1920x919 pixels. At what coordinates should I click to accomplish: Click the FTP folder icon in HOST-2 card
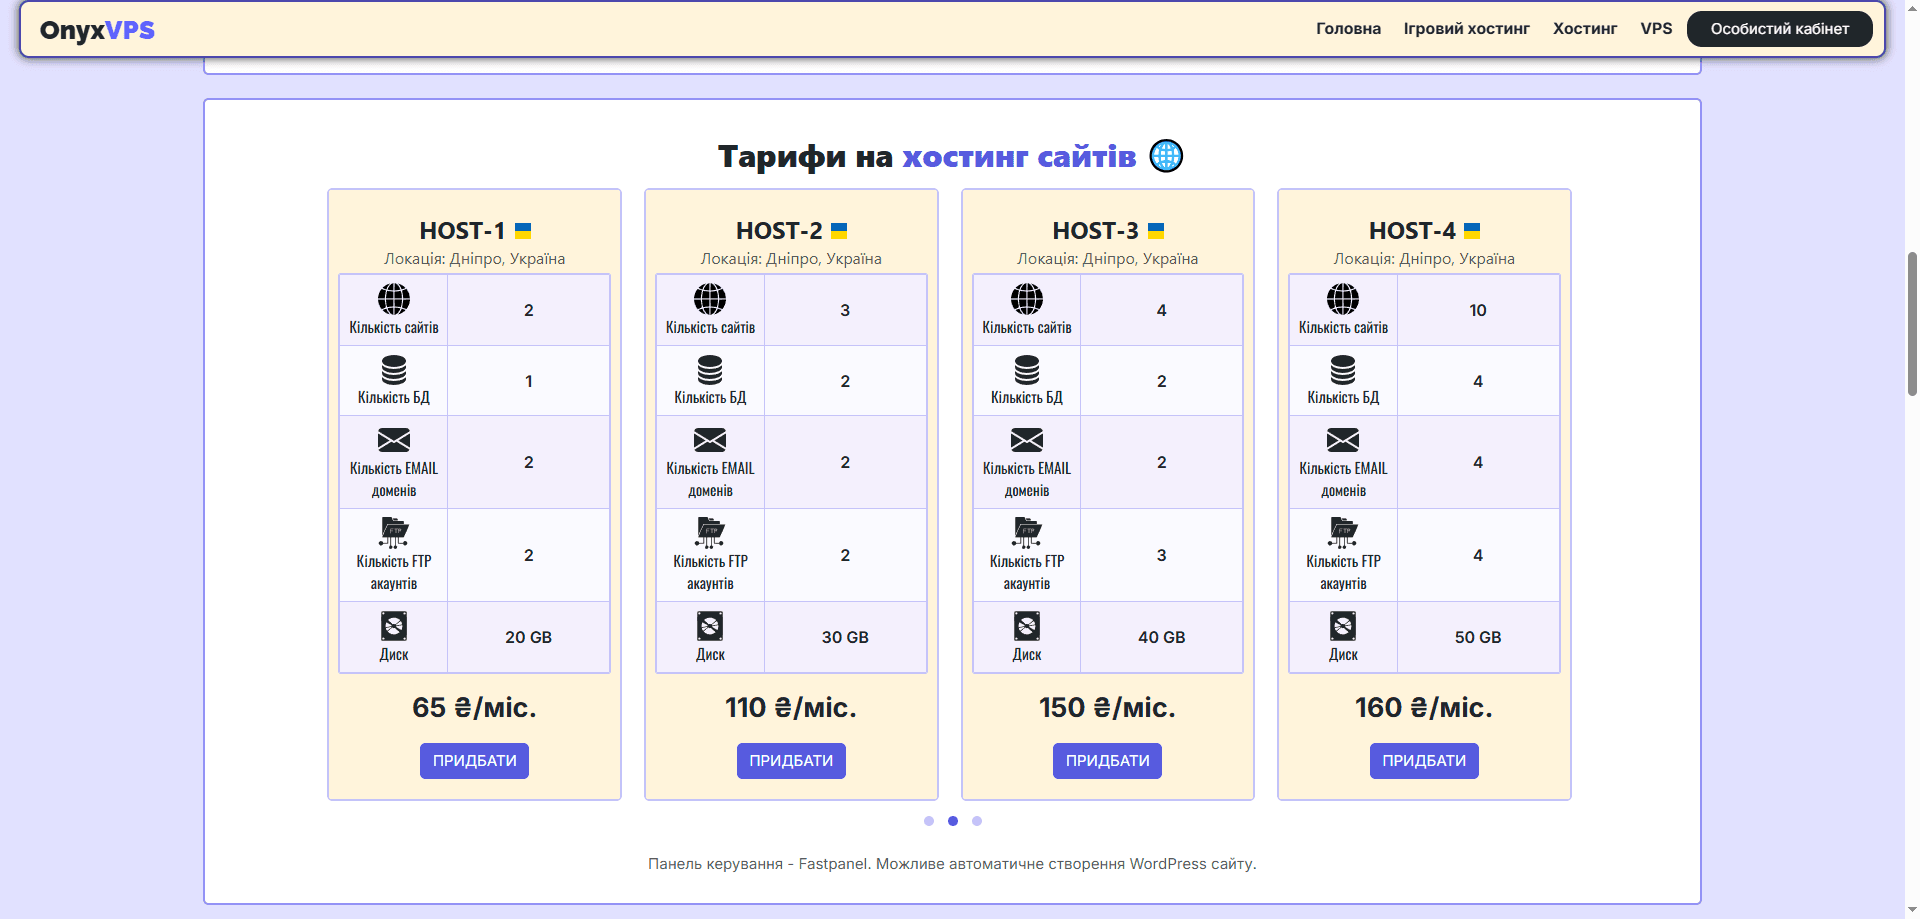pyautogui.click(x=710, y=532)
